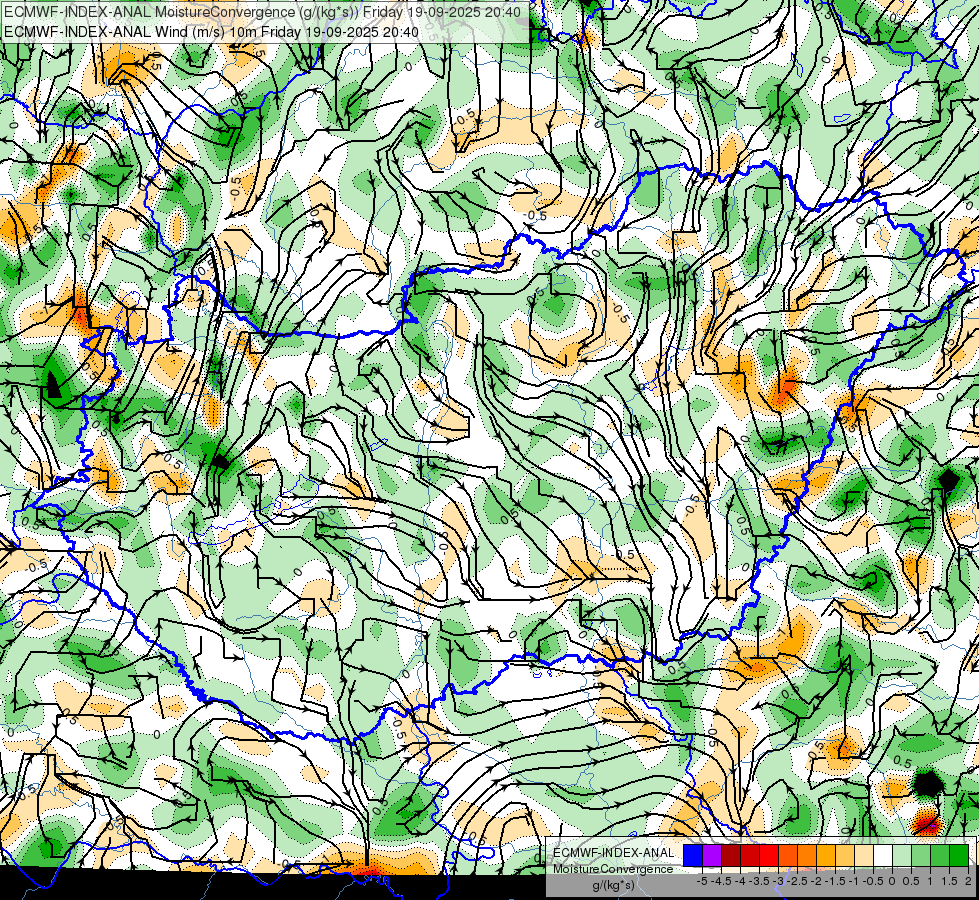
Task: Pick the light orange swatch, -1.5 to -1
Action: click(845, 855)
